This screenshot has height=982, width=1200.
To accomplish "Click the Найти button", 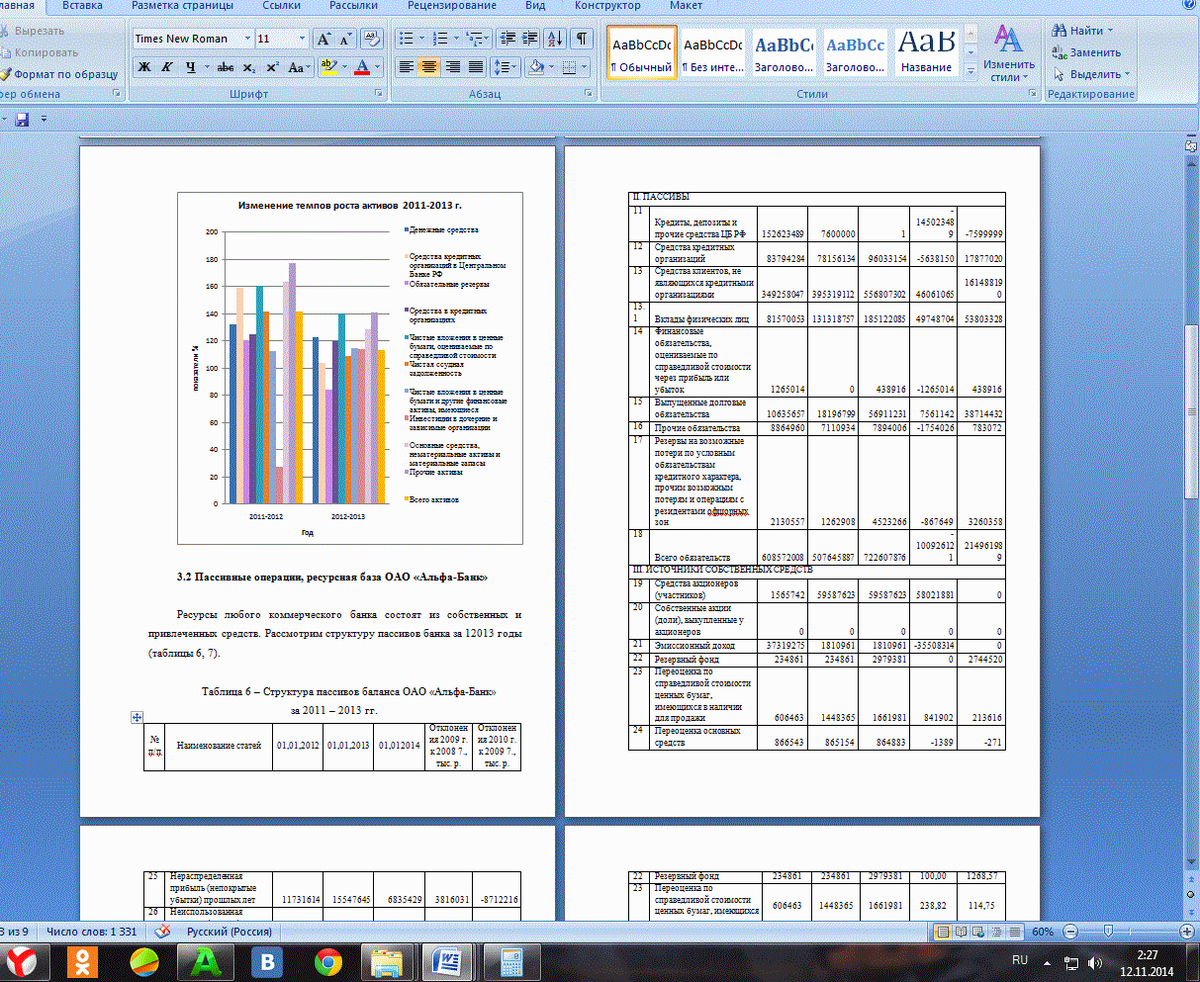I will [1083, 31].
